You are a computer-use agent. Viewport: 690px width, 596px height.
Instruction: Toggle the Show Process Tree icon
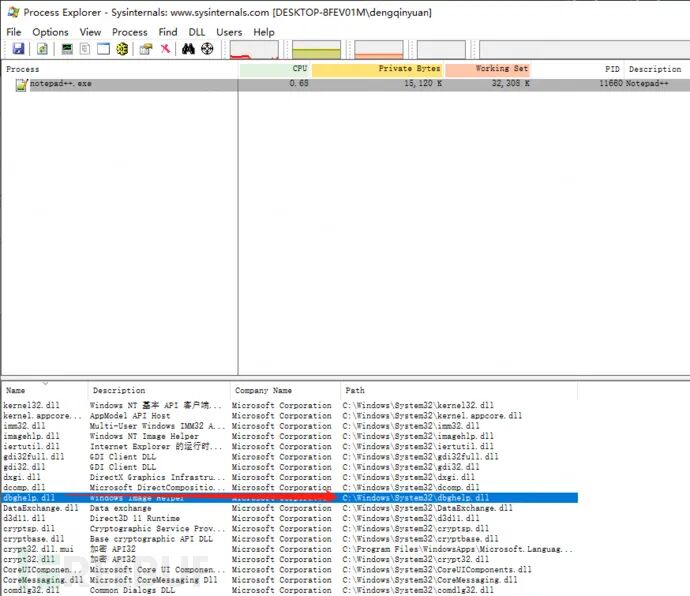(85, 49)
